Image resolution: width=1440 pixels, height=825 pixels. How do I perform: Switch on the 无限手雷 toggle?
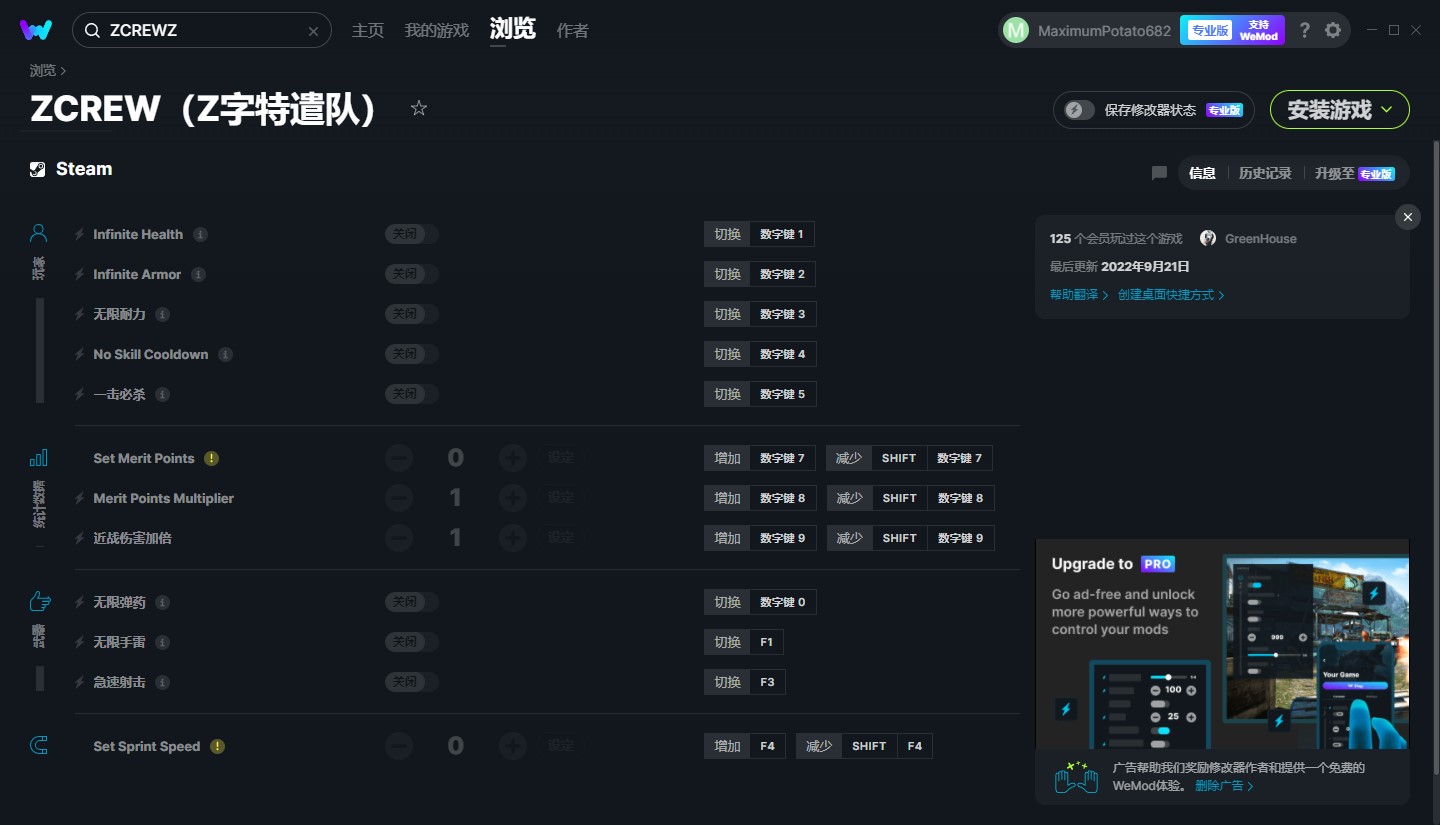[x=411, y=642]
